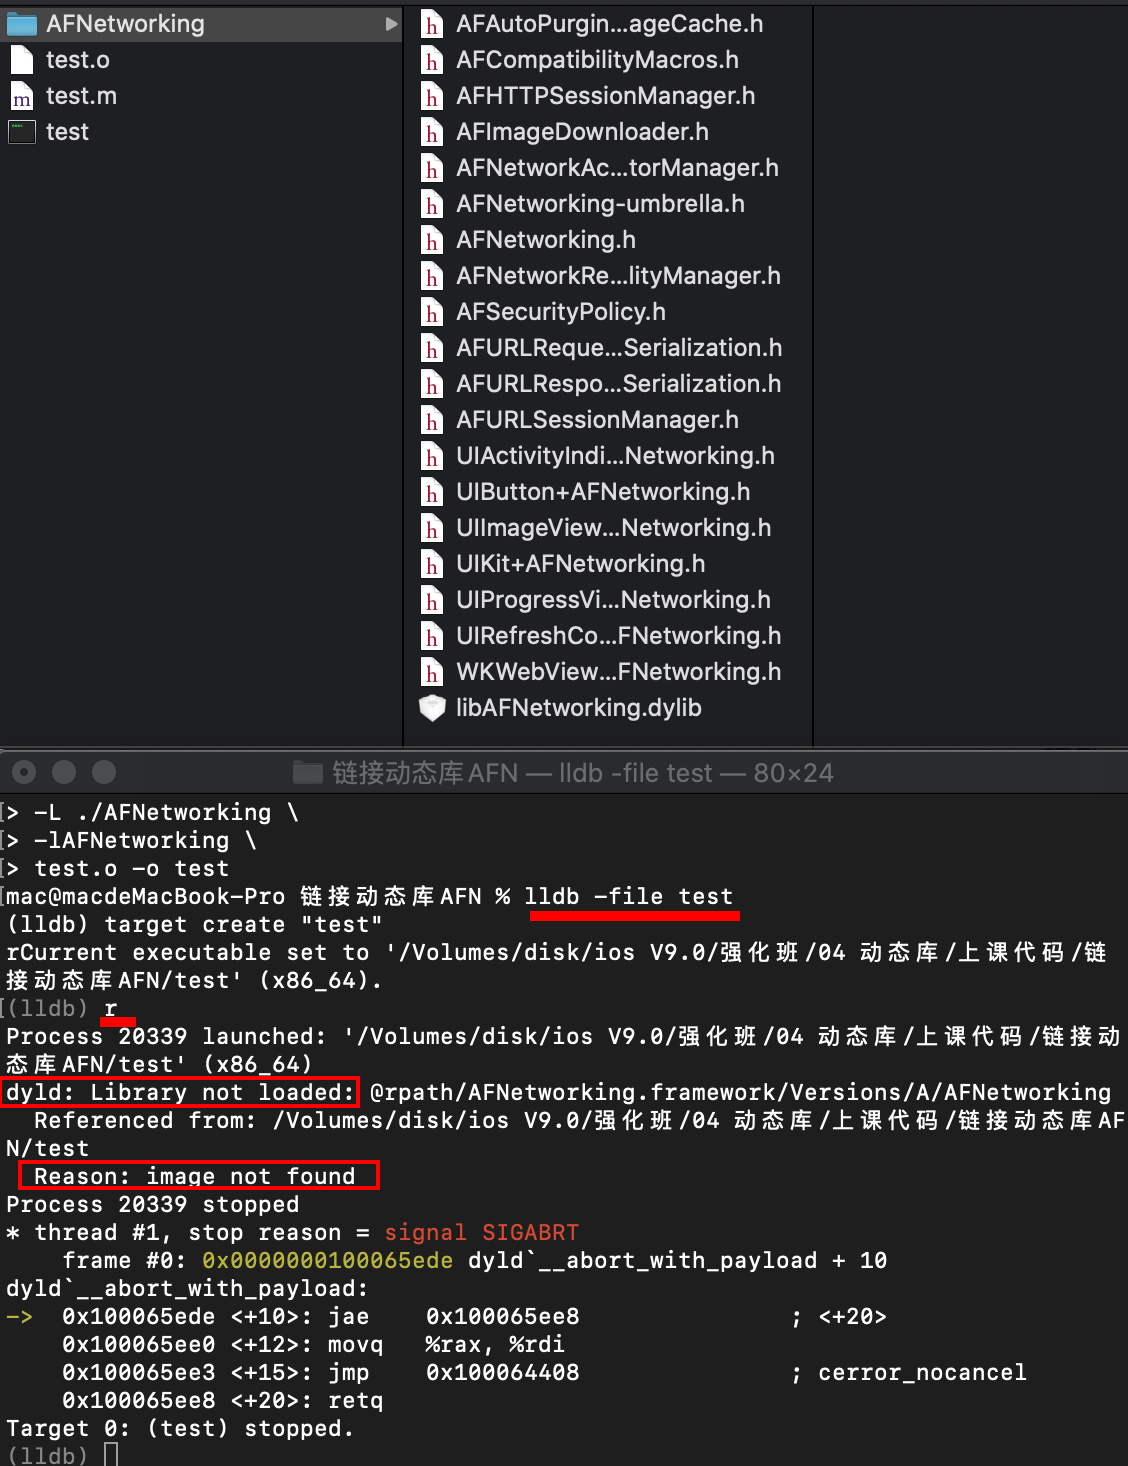
Task: Select AFURLSessionManager.h header icon
Action: (432, 420)
